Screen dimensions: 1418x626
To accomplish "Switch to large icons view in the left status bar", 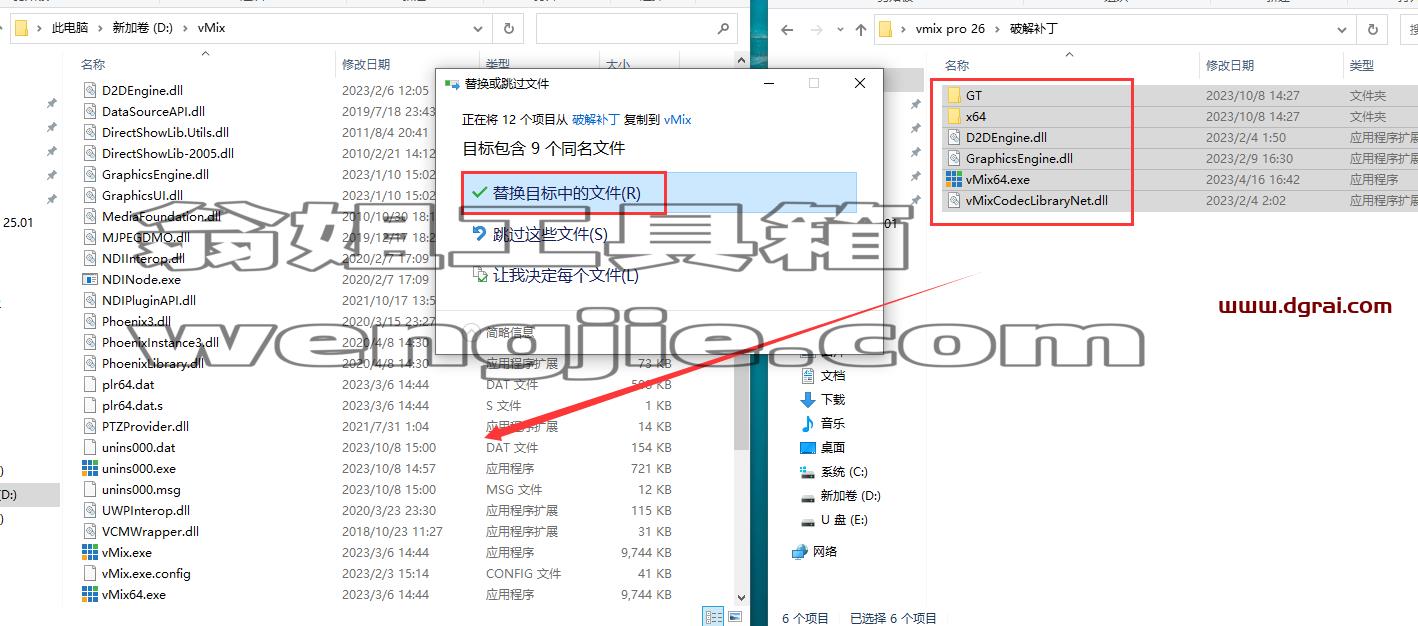I will coord(735,617).
